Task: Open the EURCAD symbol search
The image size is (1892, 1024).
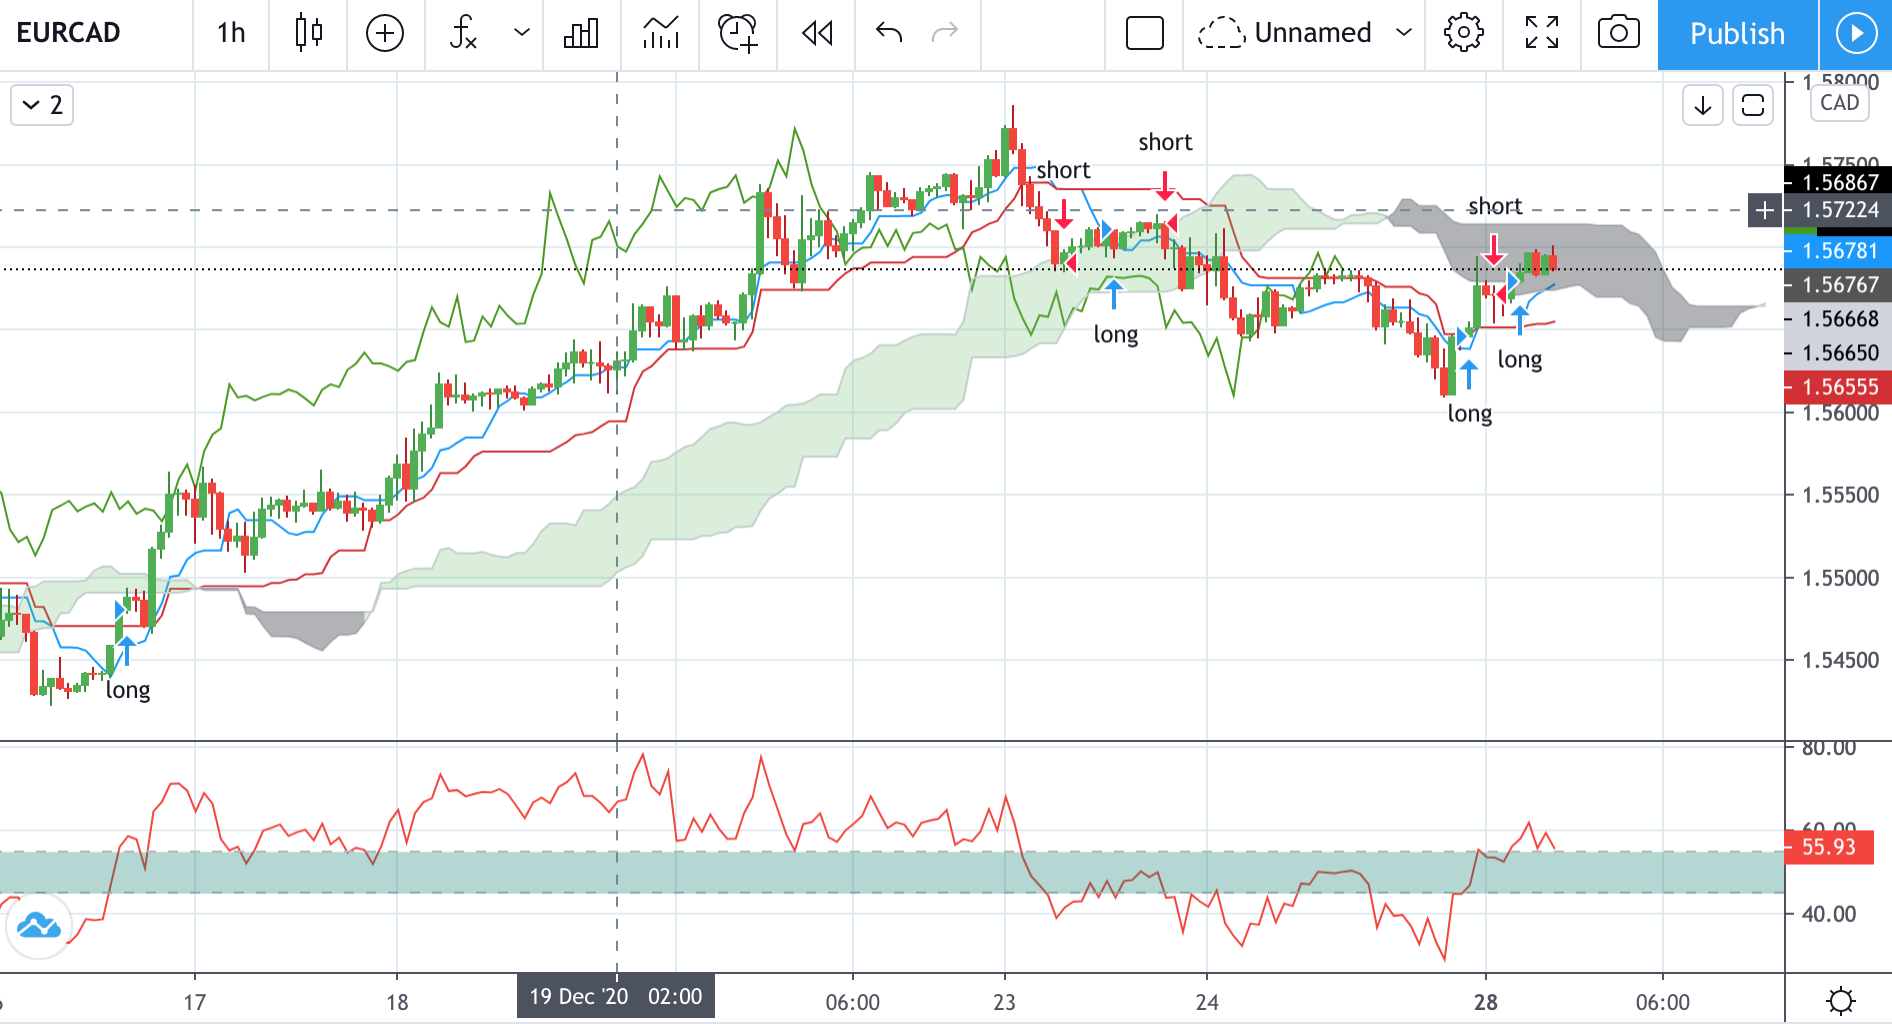Action: 69,33
